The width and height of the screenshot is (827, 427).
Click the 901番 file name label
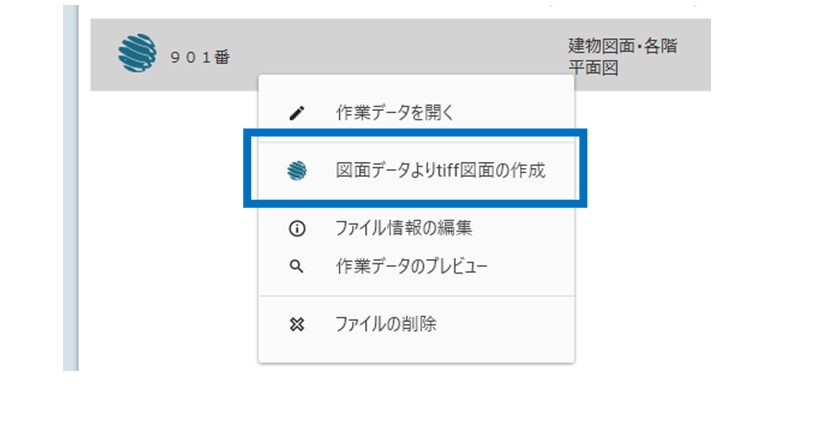click(x=200, y=57)
